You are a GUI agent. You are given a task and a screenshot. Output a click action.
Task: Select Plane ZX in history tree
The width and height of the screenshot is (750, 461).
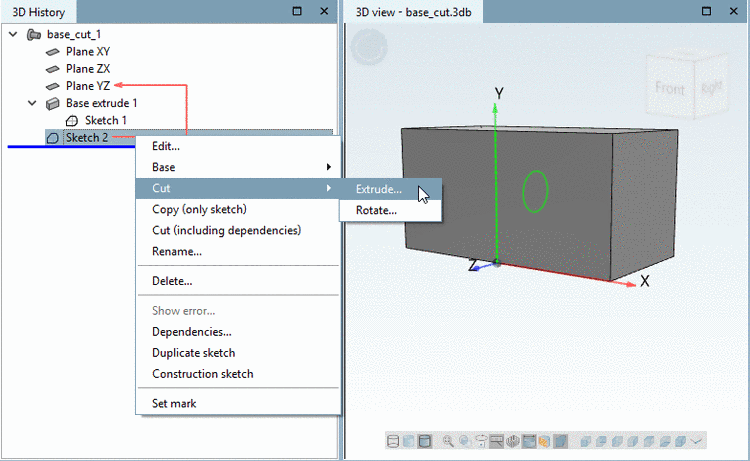pyautogui.click(x=88, y=69)
